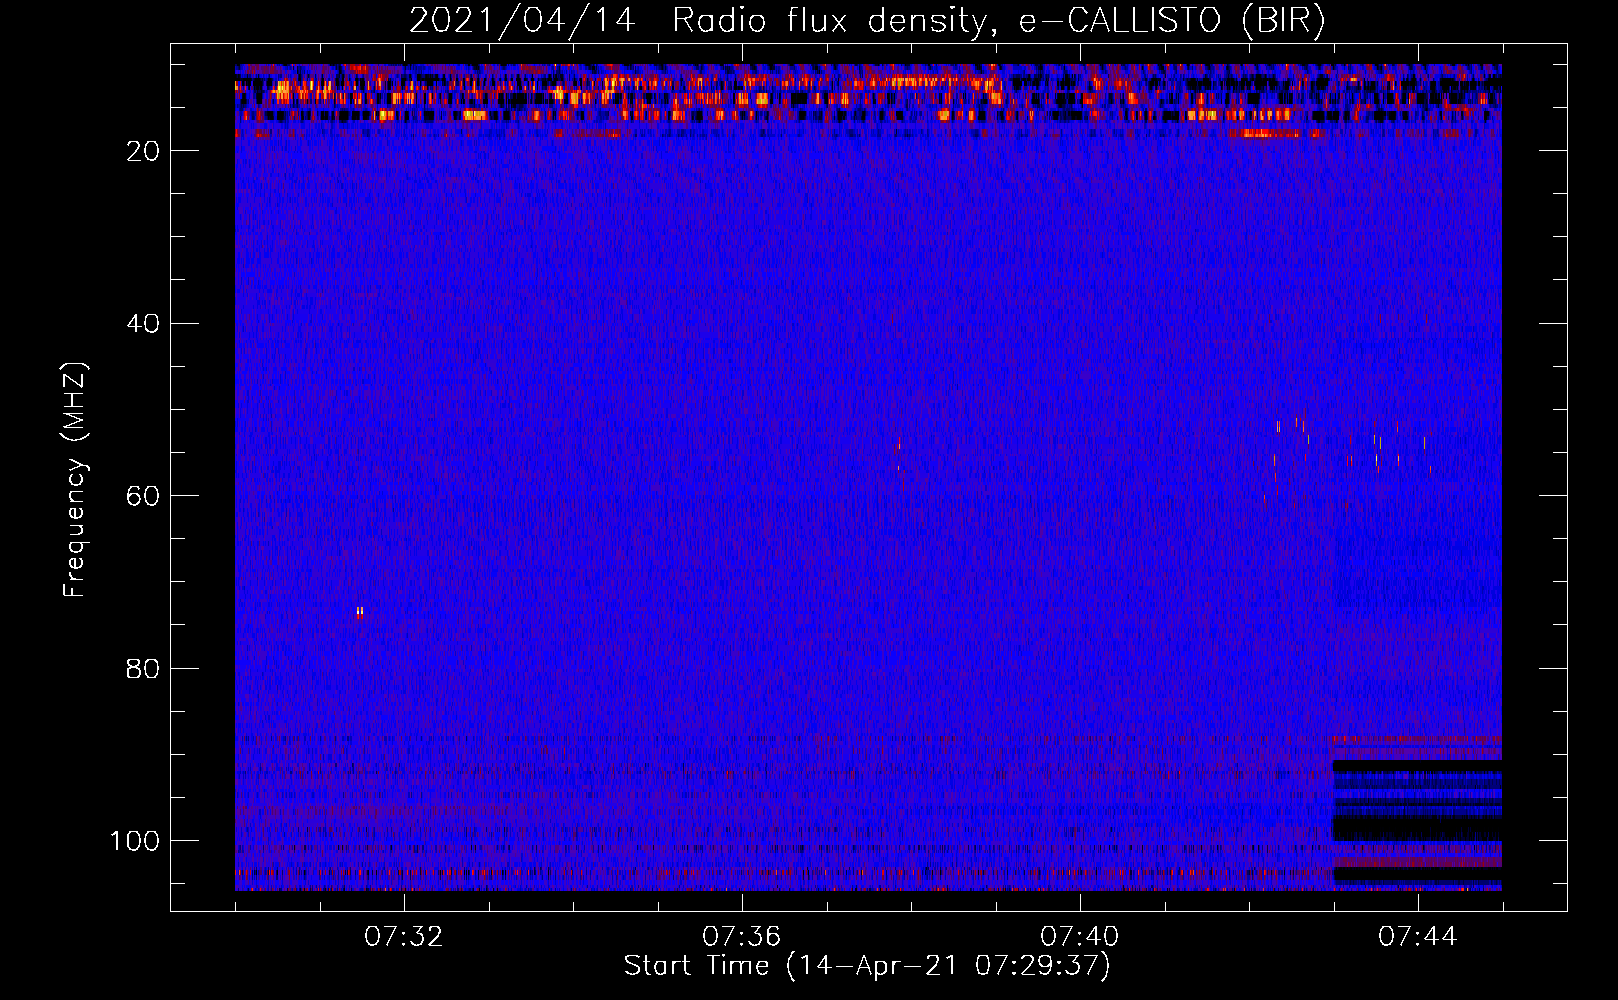Click the 40 MHz frequency tick label

[x=143, y=323]
